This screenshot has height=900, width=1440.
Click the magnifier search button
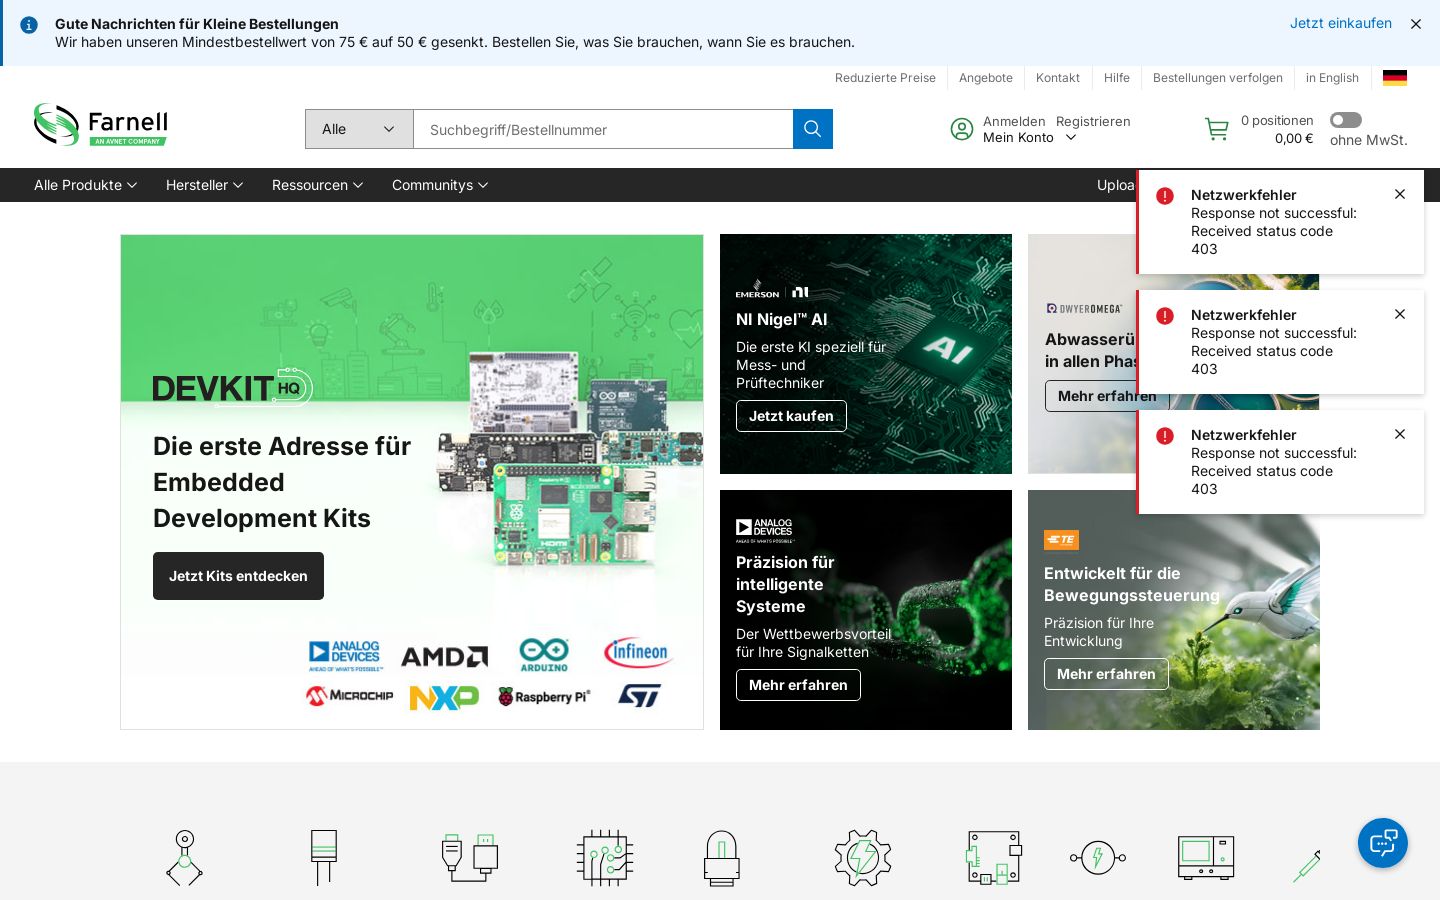pyautogui.click(x=813, y=129)
